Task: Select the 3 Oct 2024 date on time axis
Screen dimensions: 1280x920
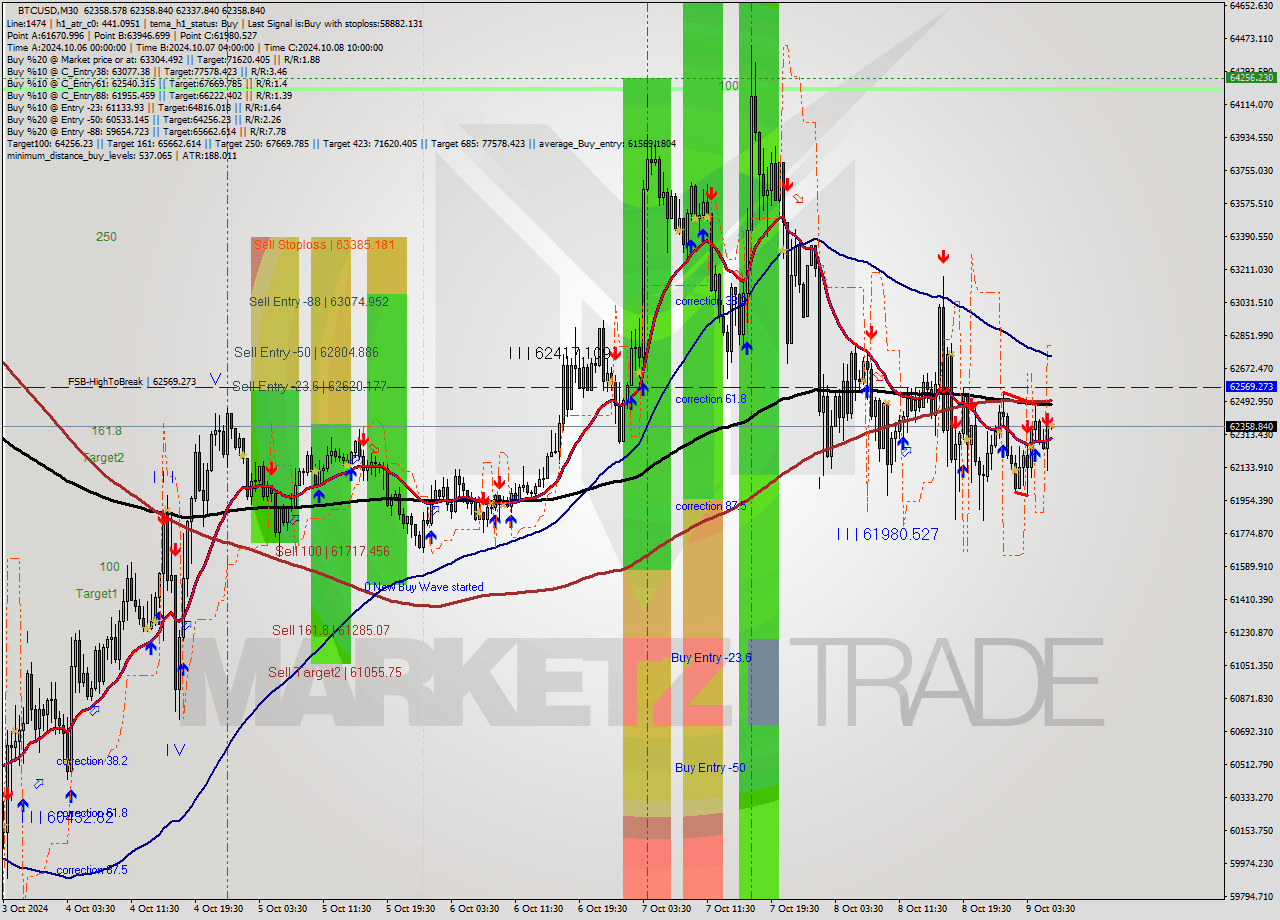Action: point(26,909)
